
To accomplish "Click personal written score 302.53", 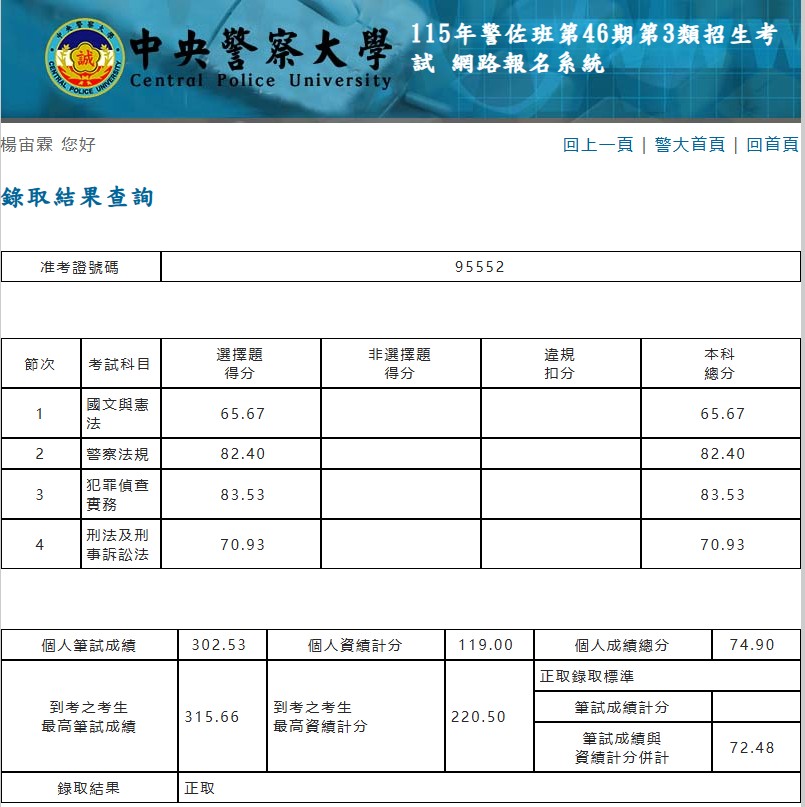I will (x=219, y=644).
